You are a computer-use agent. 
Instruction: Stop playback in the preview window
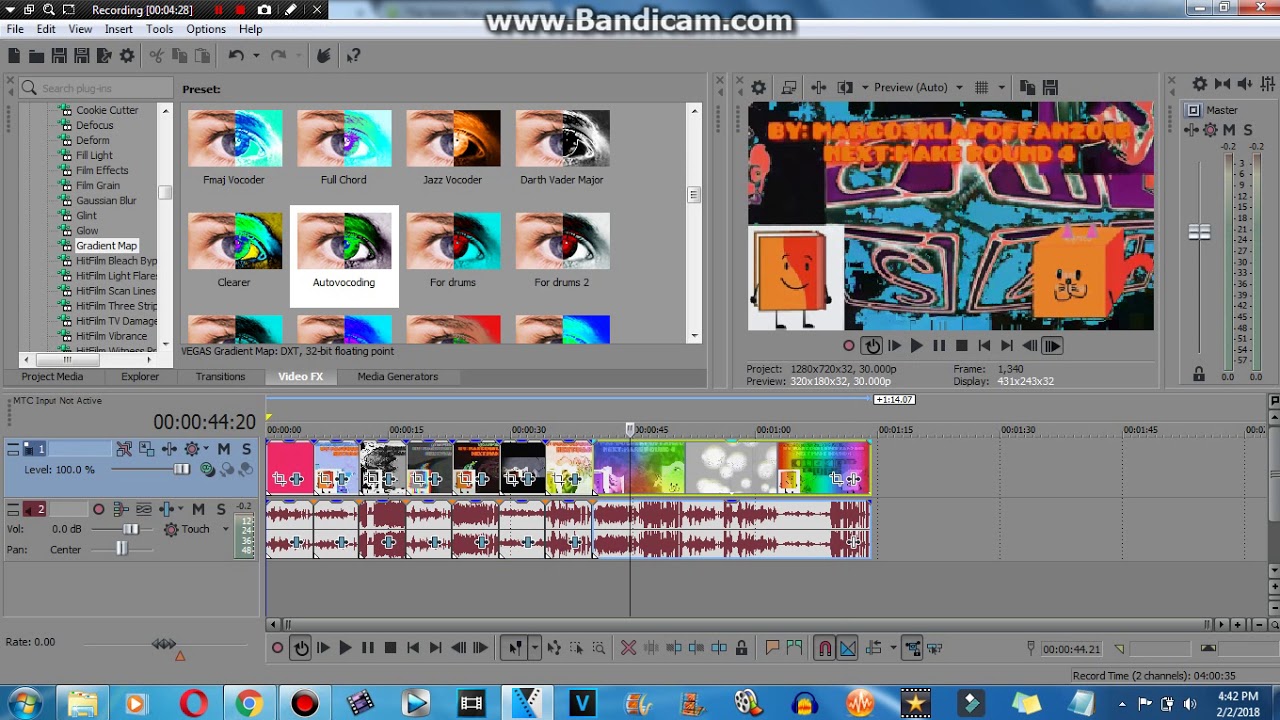pyautogui.click(x=961, y=346)
